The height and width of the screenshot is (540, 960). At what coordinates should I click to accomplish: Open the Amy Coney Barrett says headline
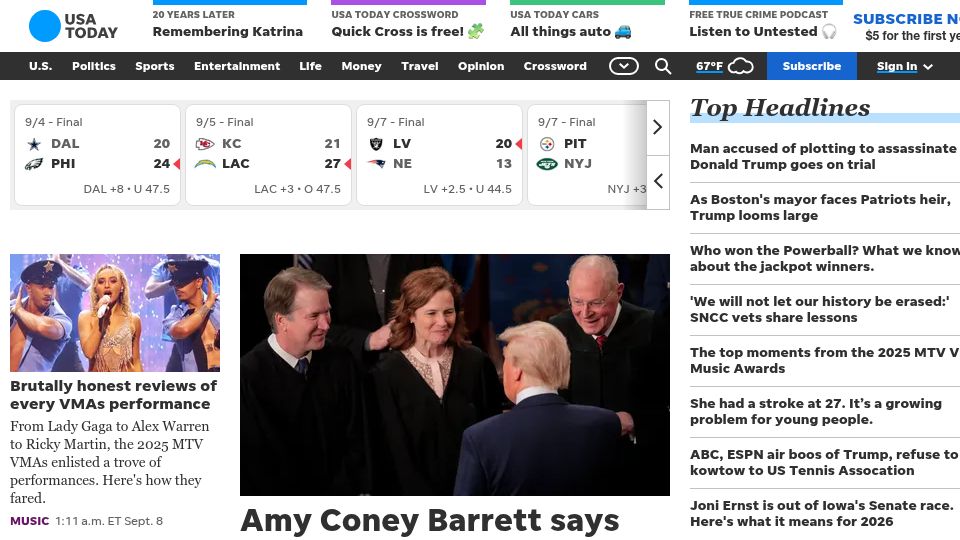tap(430, 521)
